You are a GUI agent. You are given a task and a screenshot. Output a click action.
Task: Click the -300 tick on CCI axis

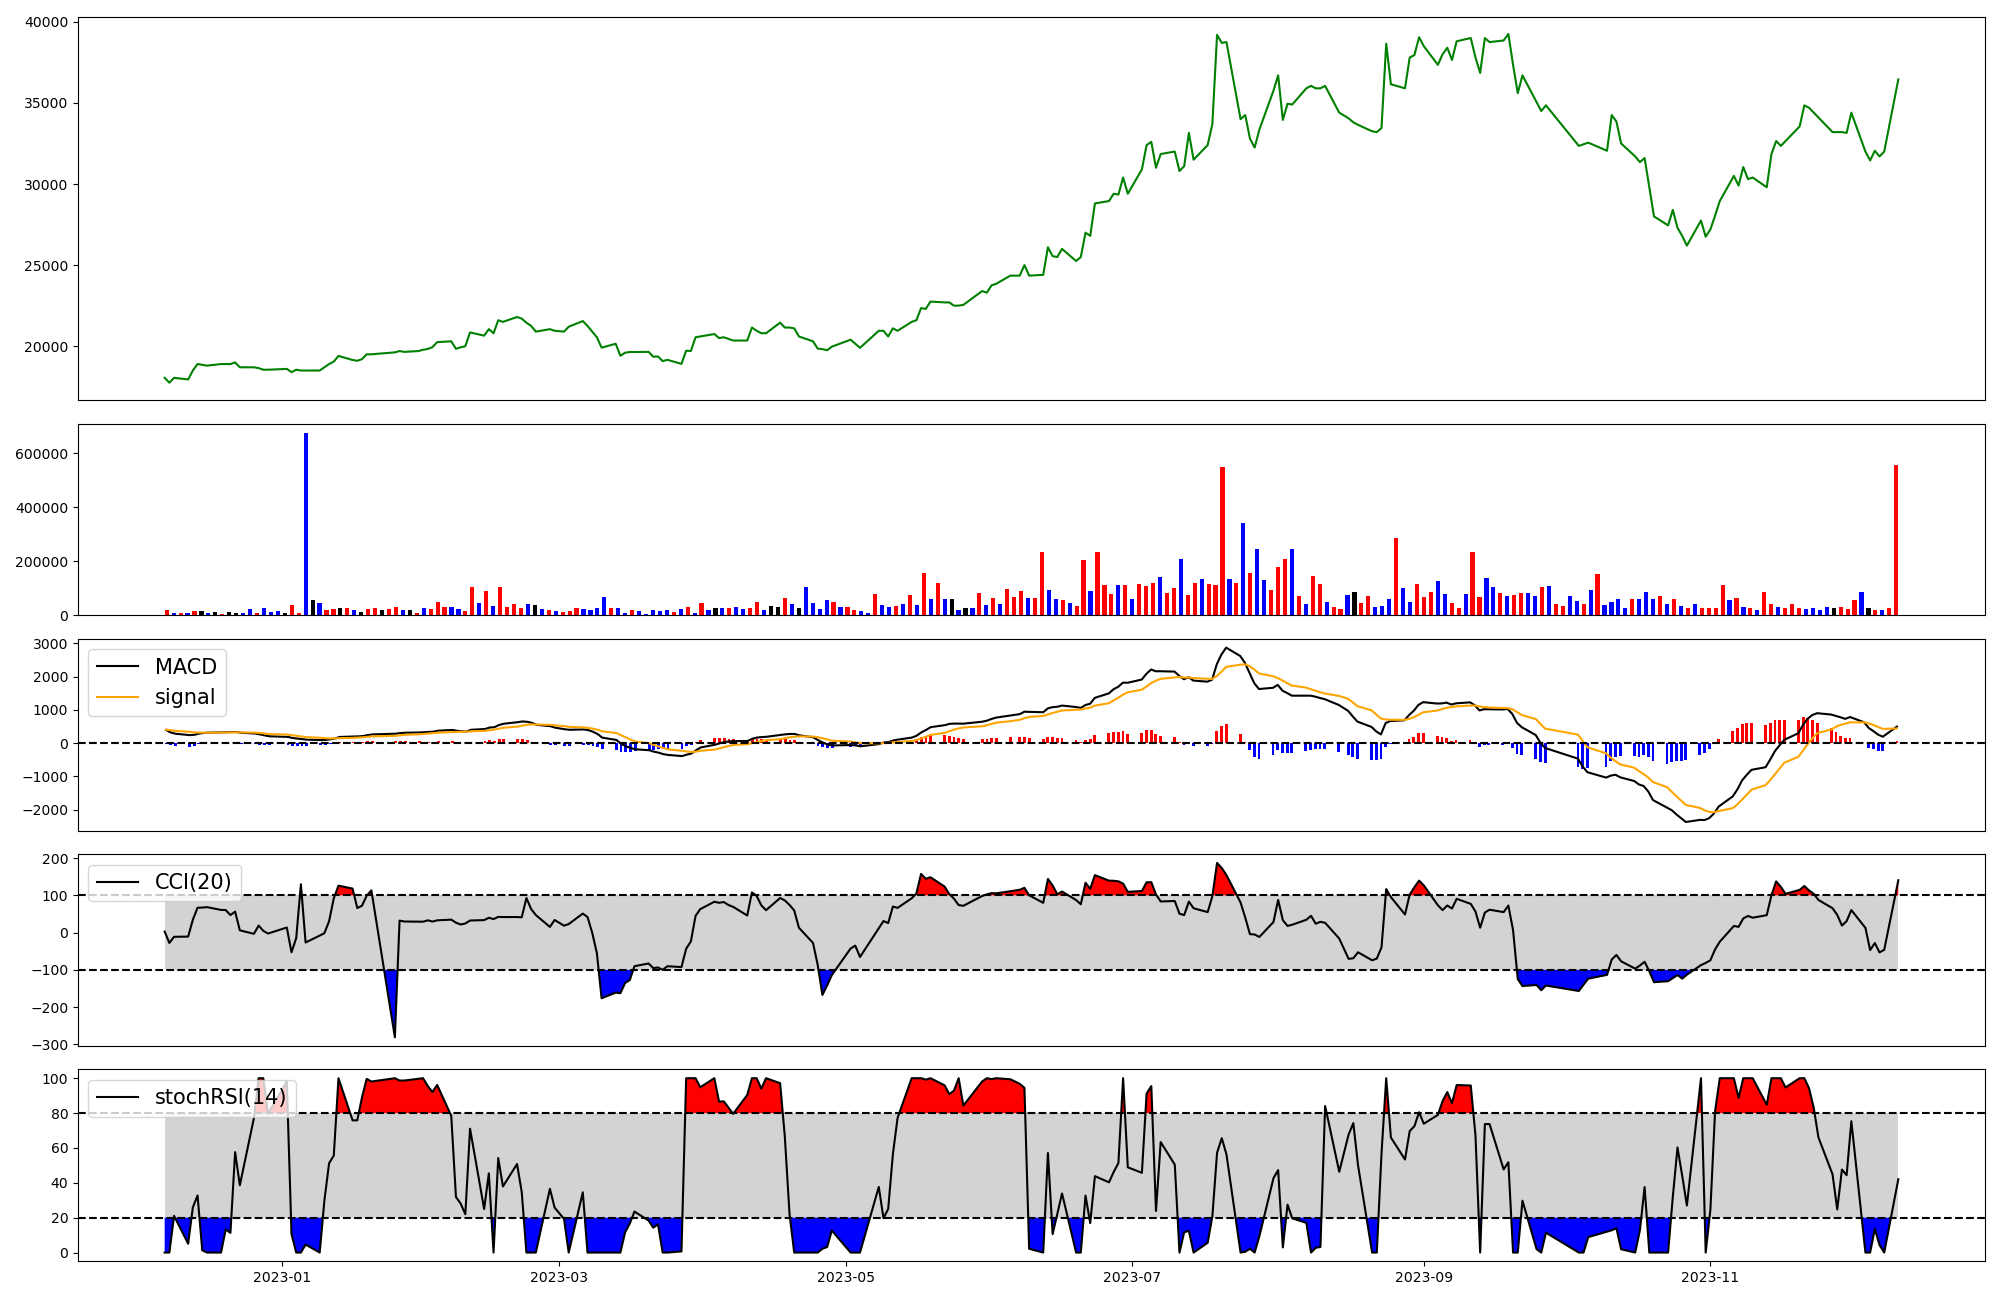(50, 1045)
